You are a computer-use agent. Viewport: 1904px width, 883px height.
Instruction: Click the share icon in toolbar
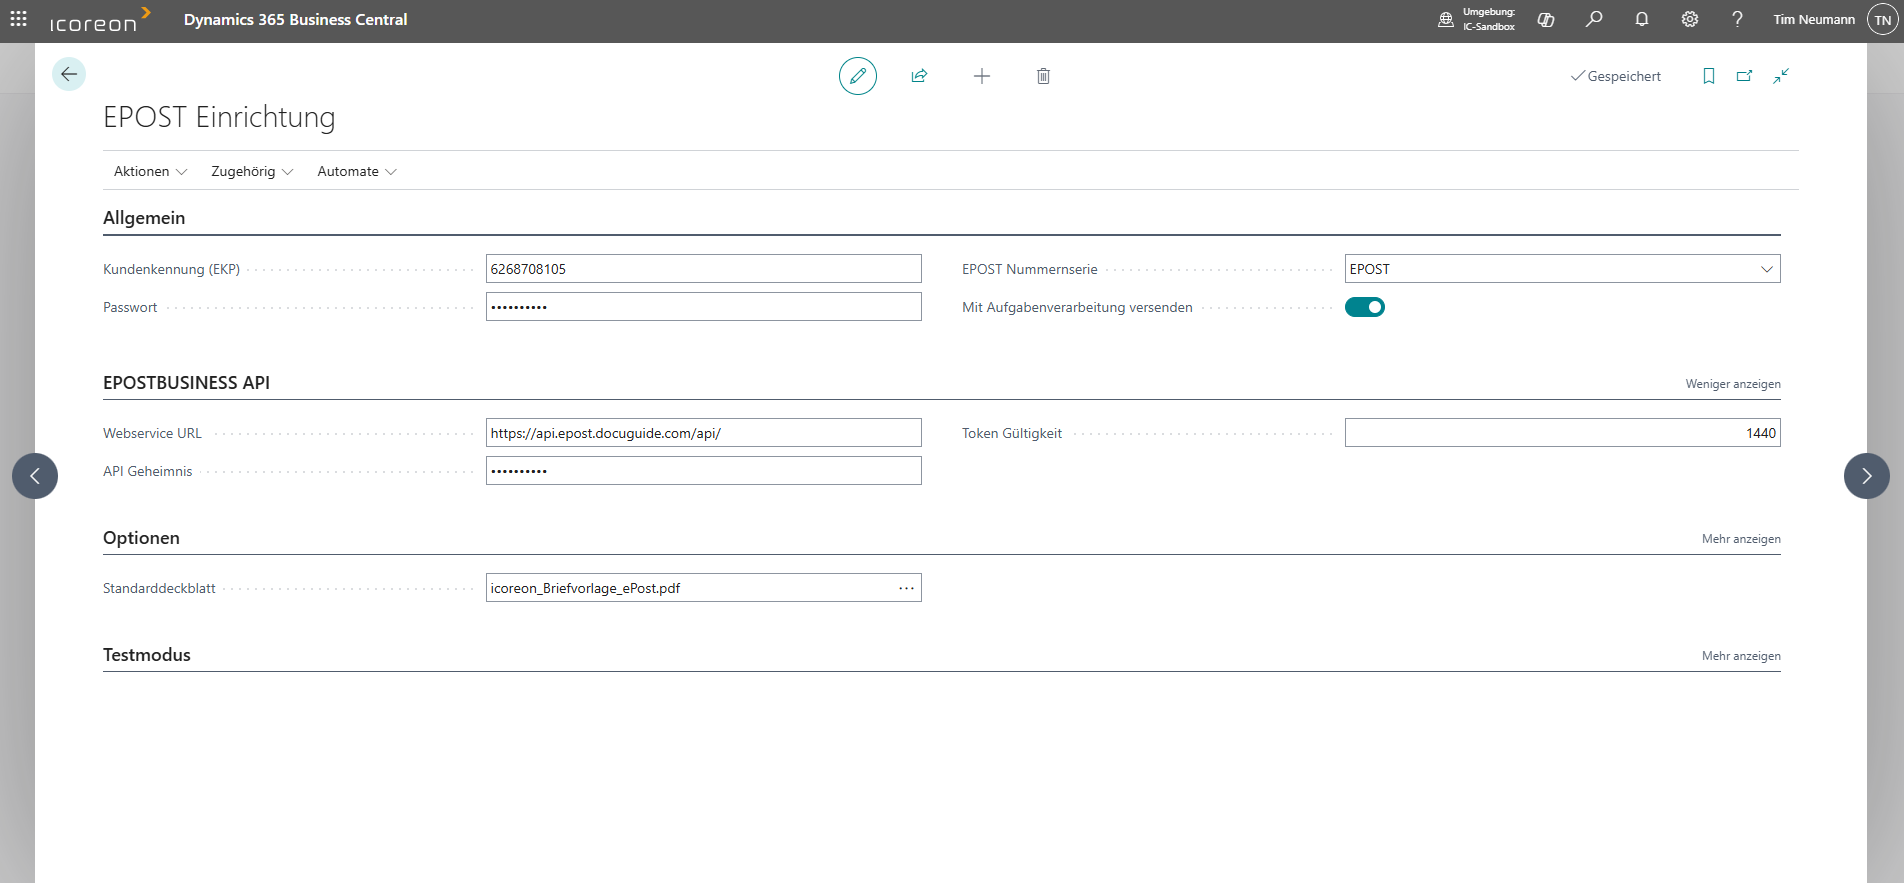[919, 76]
